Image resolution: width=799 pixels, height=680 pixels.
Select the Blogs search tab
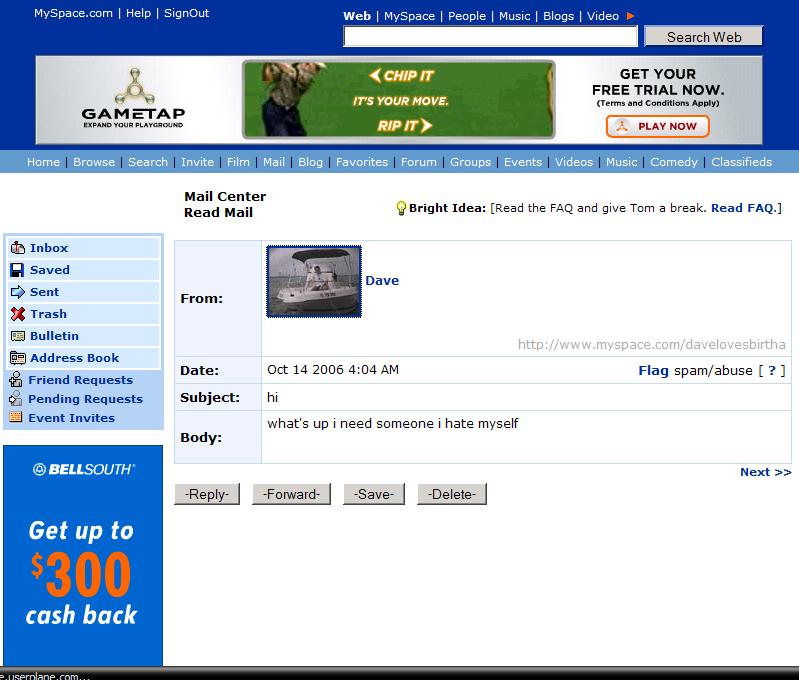pyautogui.click(x=558, y=16)
